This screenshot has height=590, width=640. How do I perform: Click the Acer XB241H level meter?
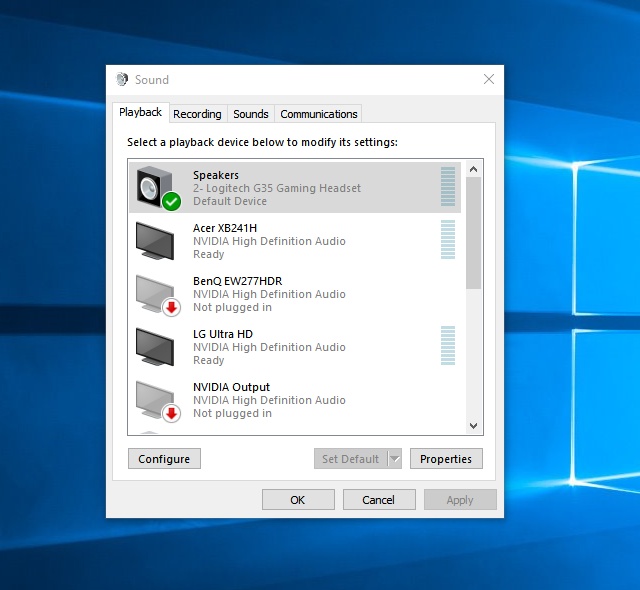click(448, 240)
